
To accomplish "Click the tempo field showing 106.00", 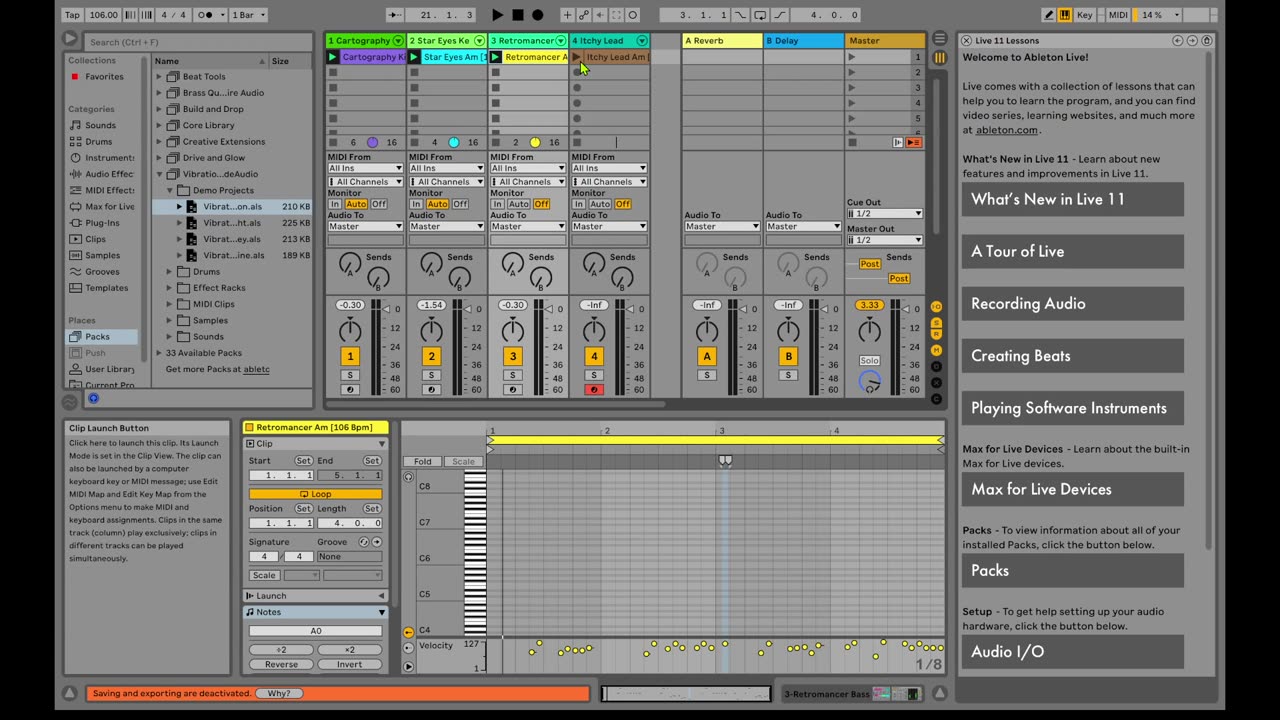I will (103, 15).
